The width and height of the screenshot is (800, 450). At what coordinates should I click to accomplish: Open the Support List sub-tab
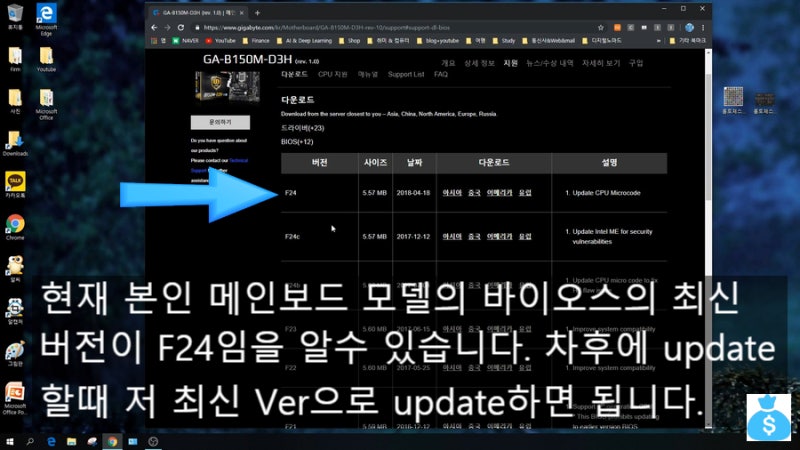tap(406, 74)
